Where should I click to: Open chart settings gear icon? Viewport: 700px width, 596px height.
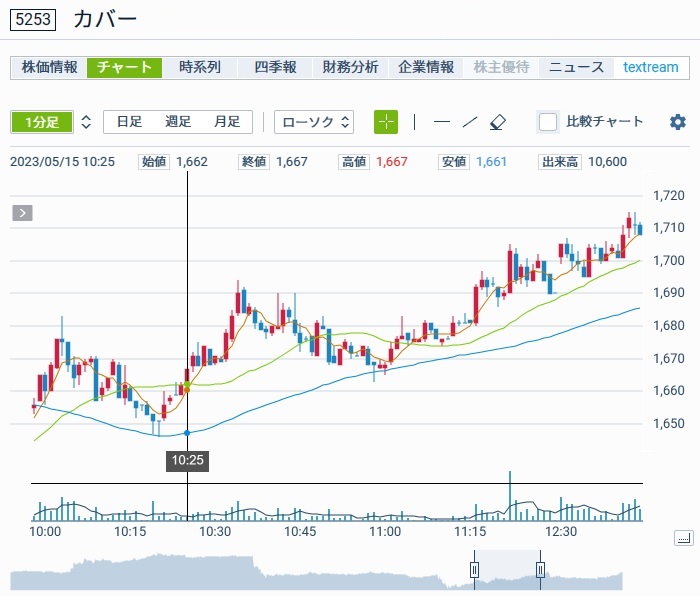678,122
